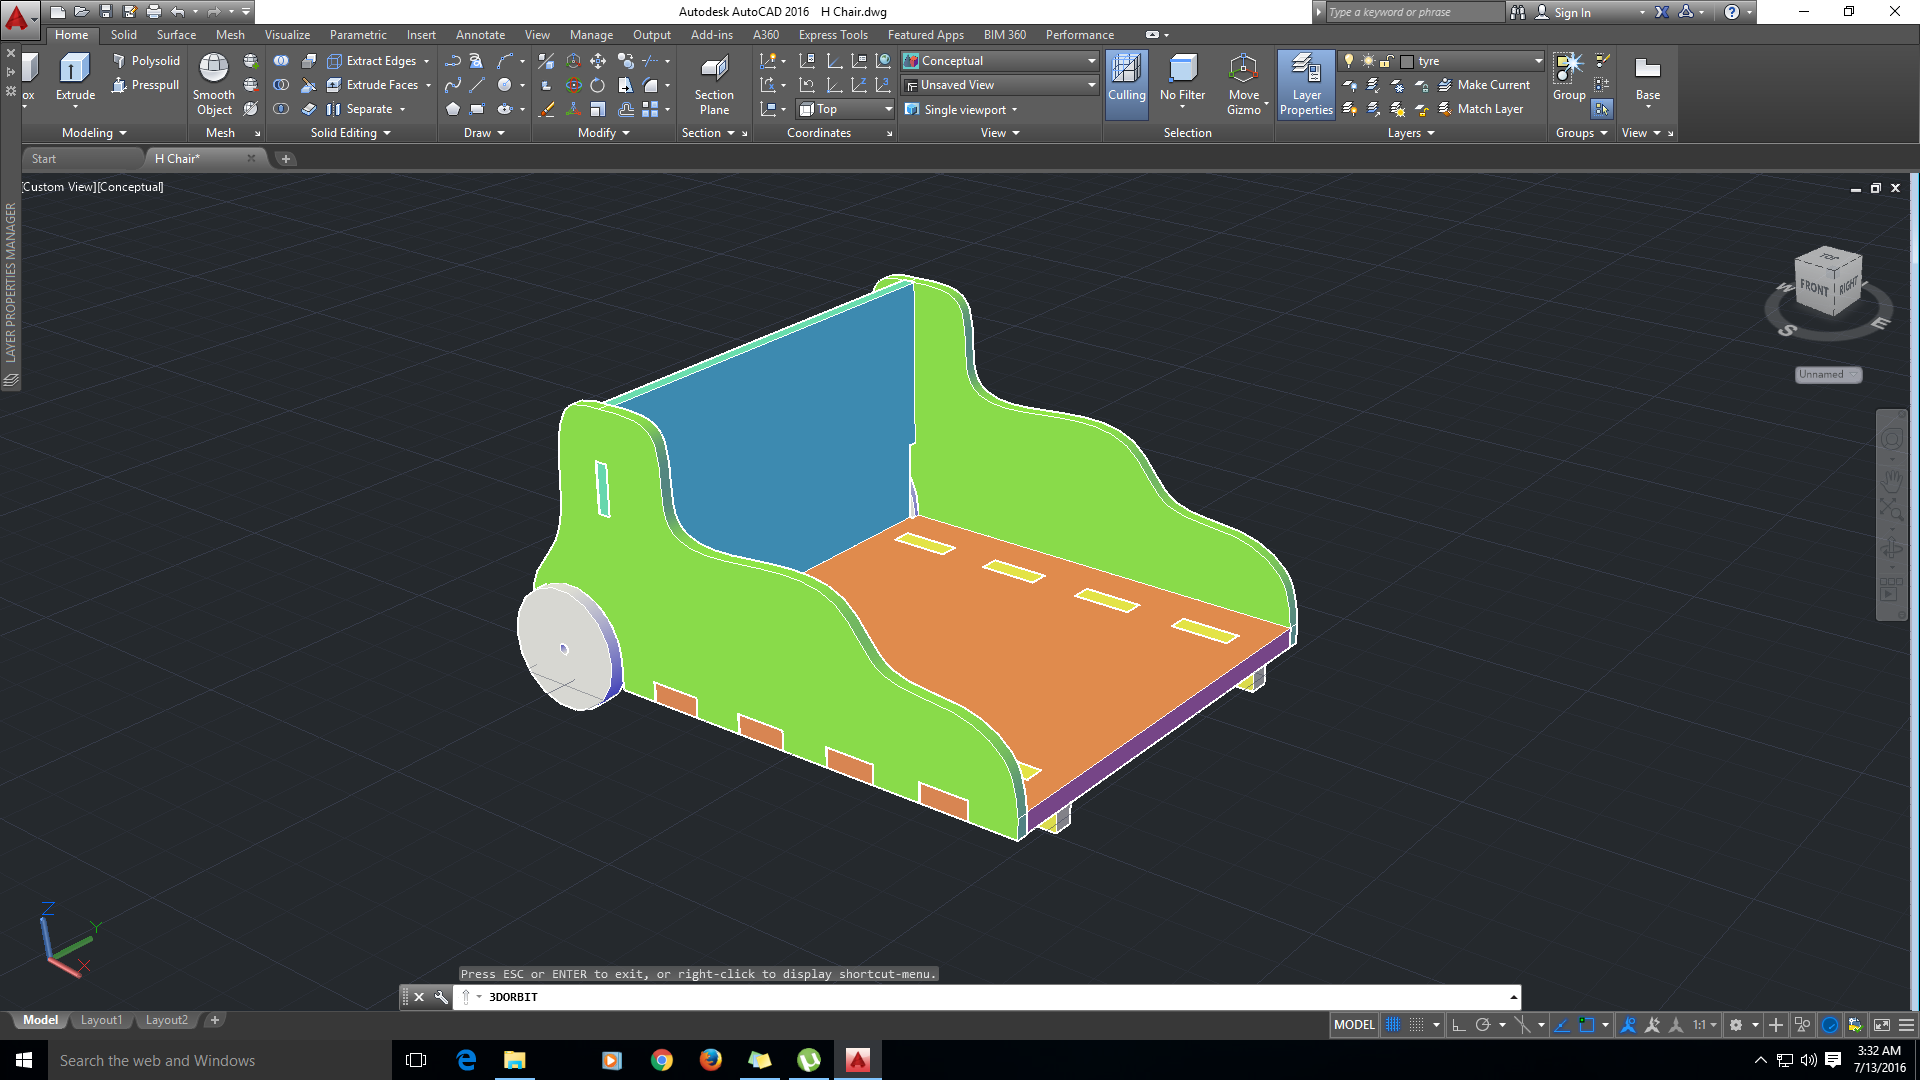Screen dimensions: 1920x1080
Task: Toggle MODEL space button in status bar
Action: (1354, 1025)
